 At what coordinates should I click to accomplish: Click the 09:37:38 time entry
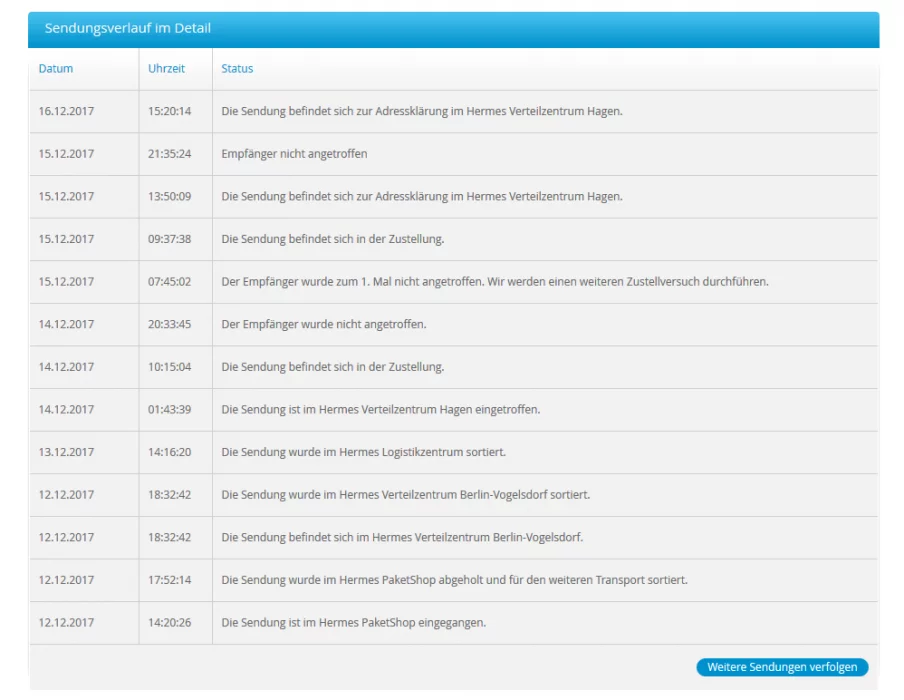pyautogui.click(x=169, y=239)
